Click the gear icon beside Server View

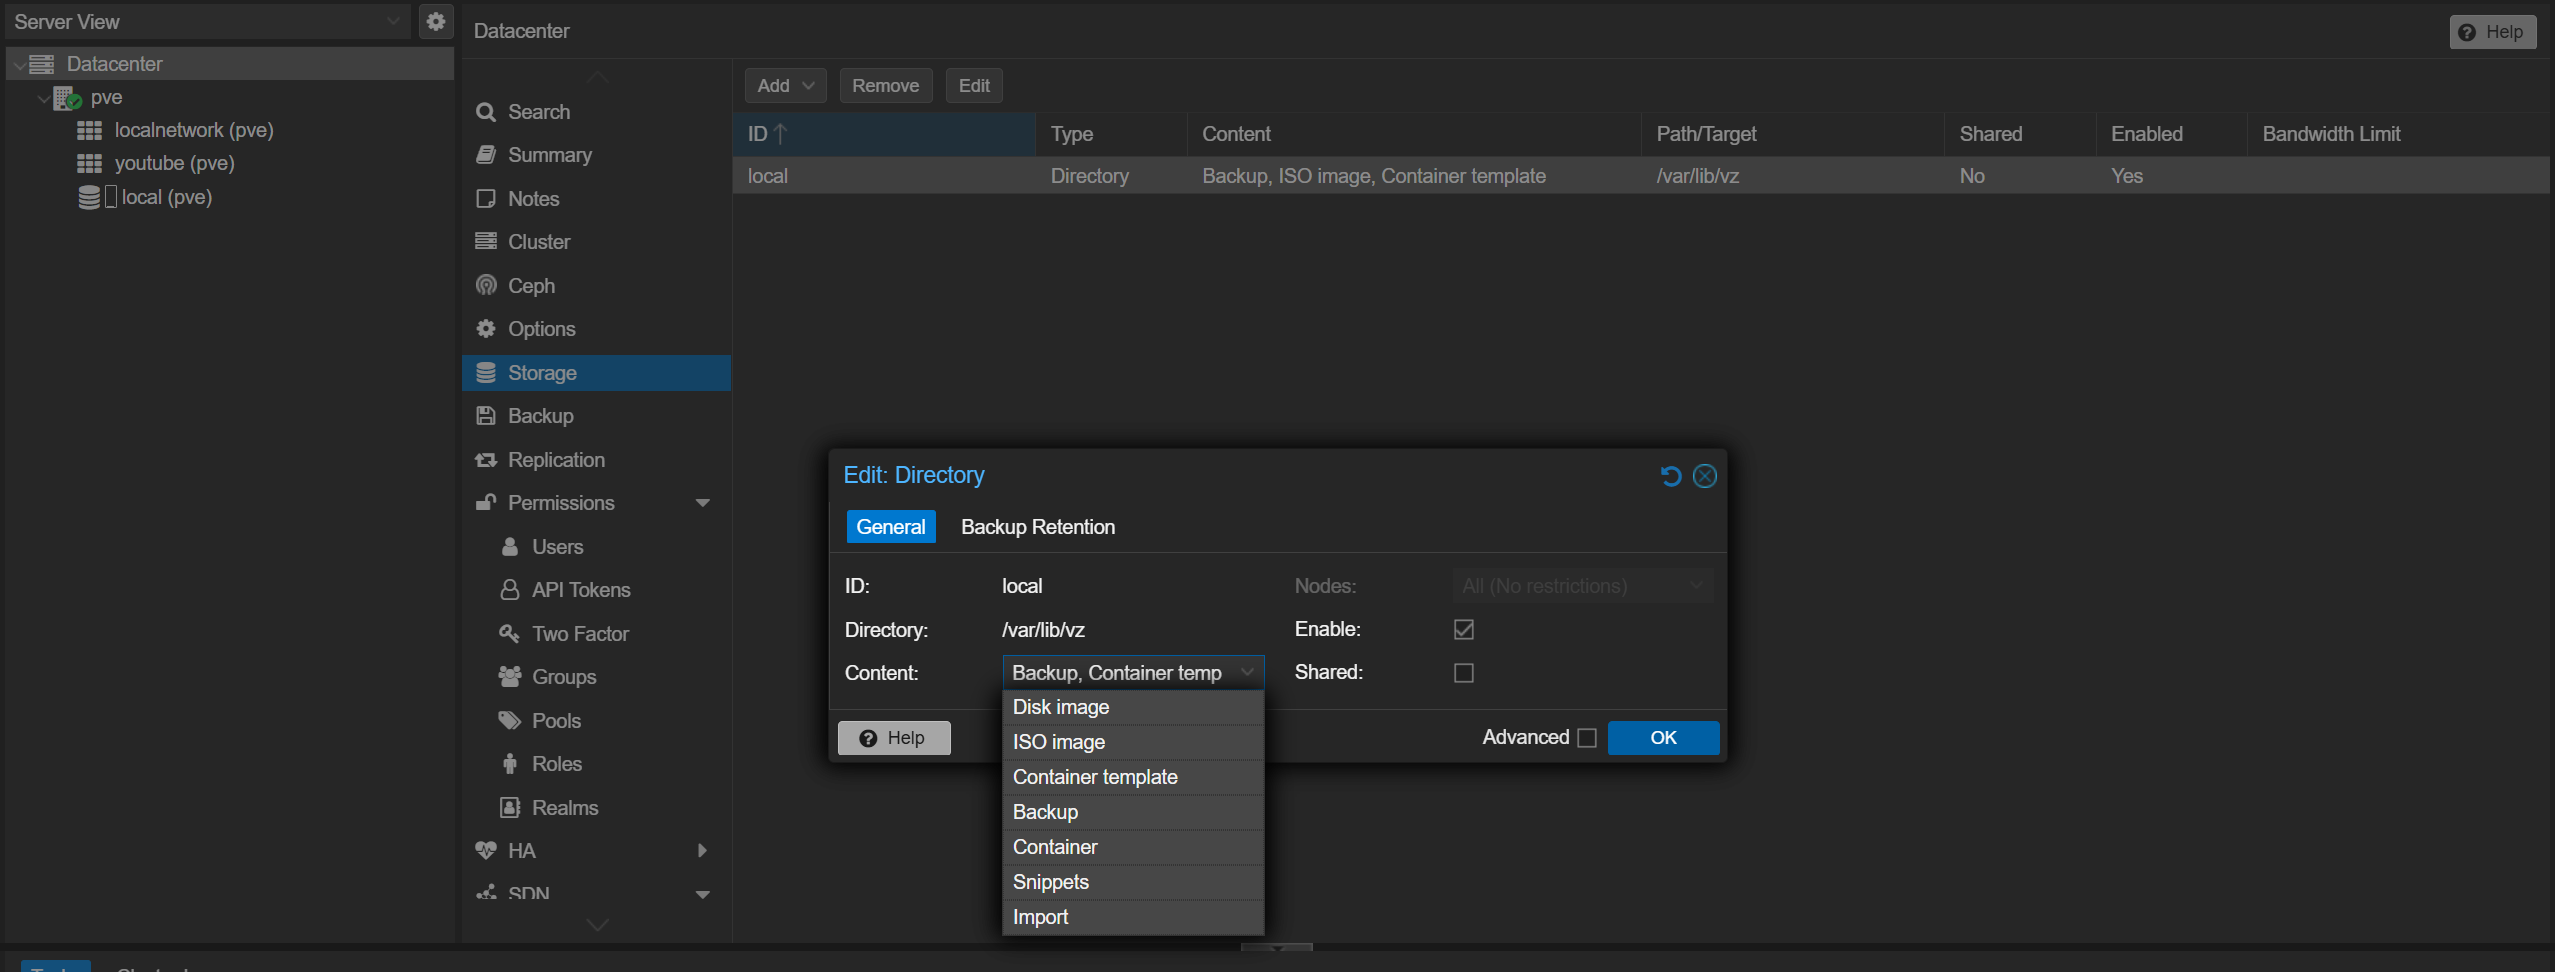click(435, 21)
